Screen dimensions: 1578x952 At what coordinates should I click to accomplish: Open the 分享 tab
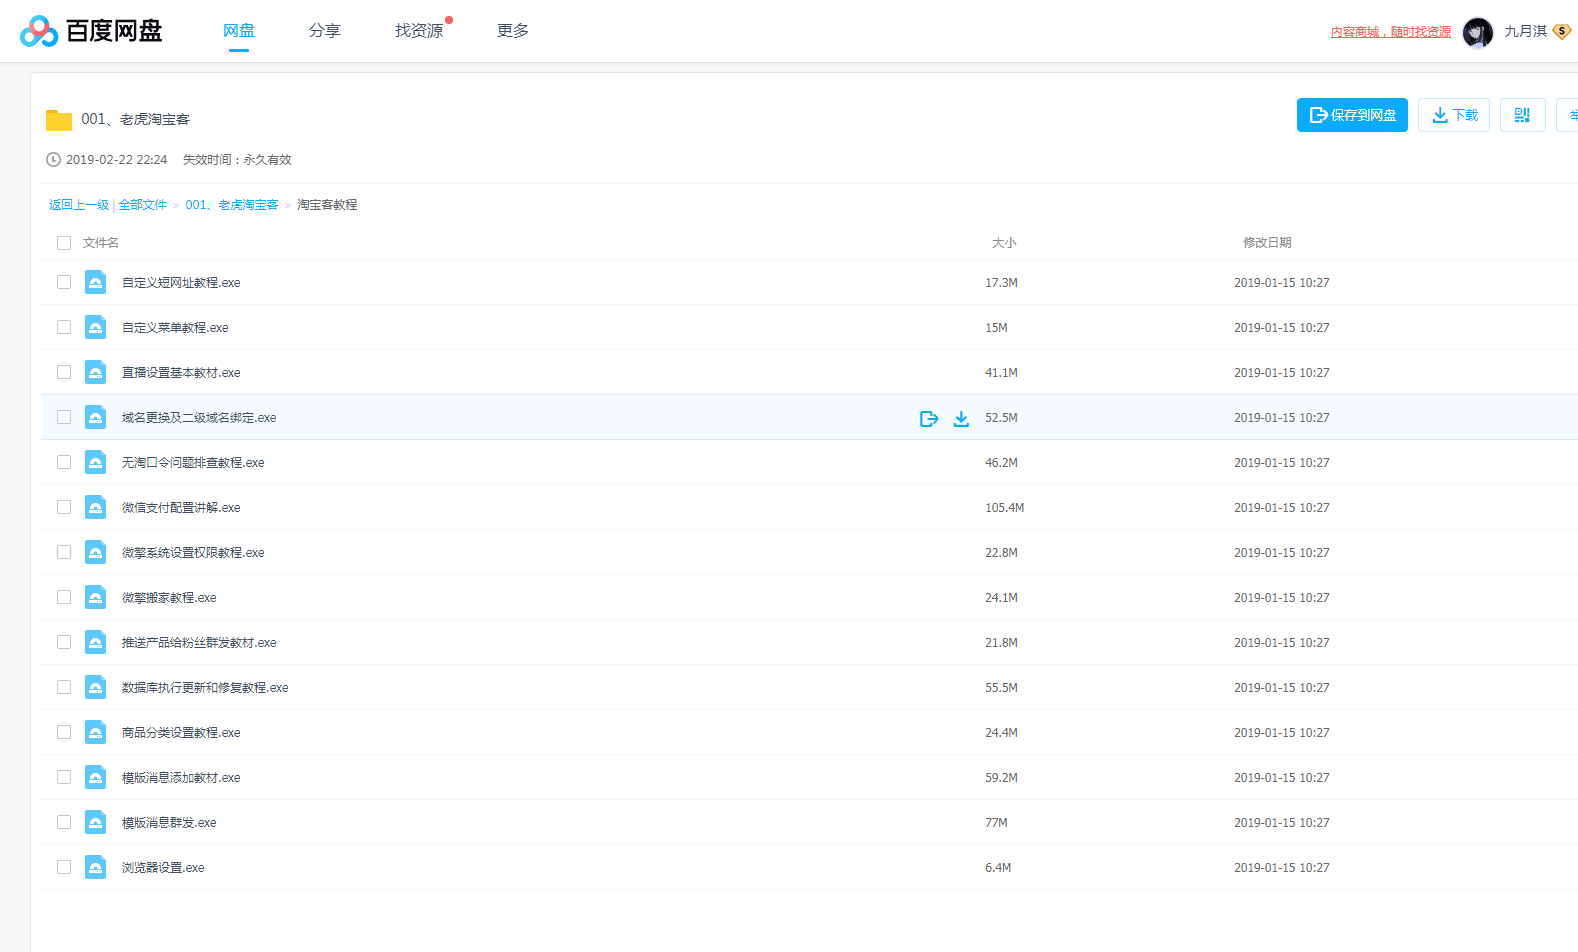click(x=325, y=31)
